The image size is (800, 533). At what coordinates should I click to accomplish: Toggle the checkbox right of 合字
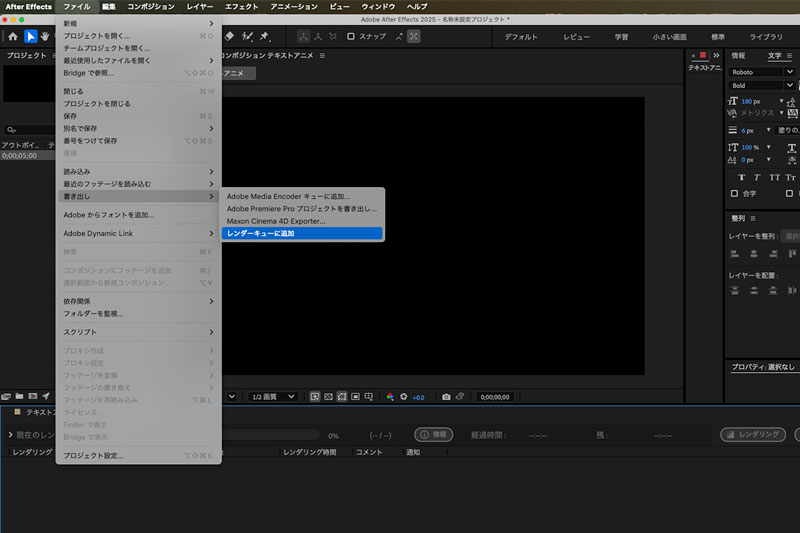[789, 193]
